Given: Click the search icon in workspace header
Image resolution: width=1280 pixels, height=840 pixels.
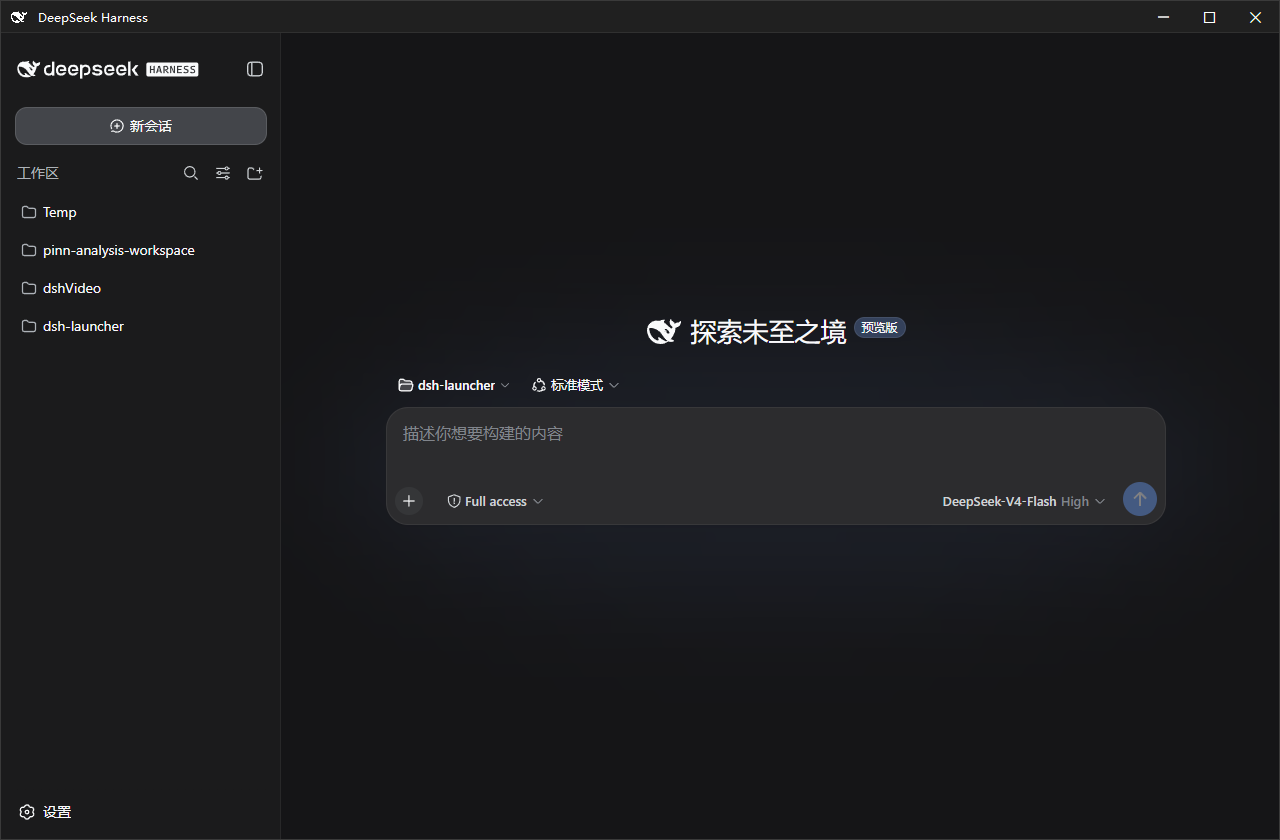Looking at the screenshot, I should pyautogui.click(x=191, y=173).
